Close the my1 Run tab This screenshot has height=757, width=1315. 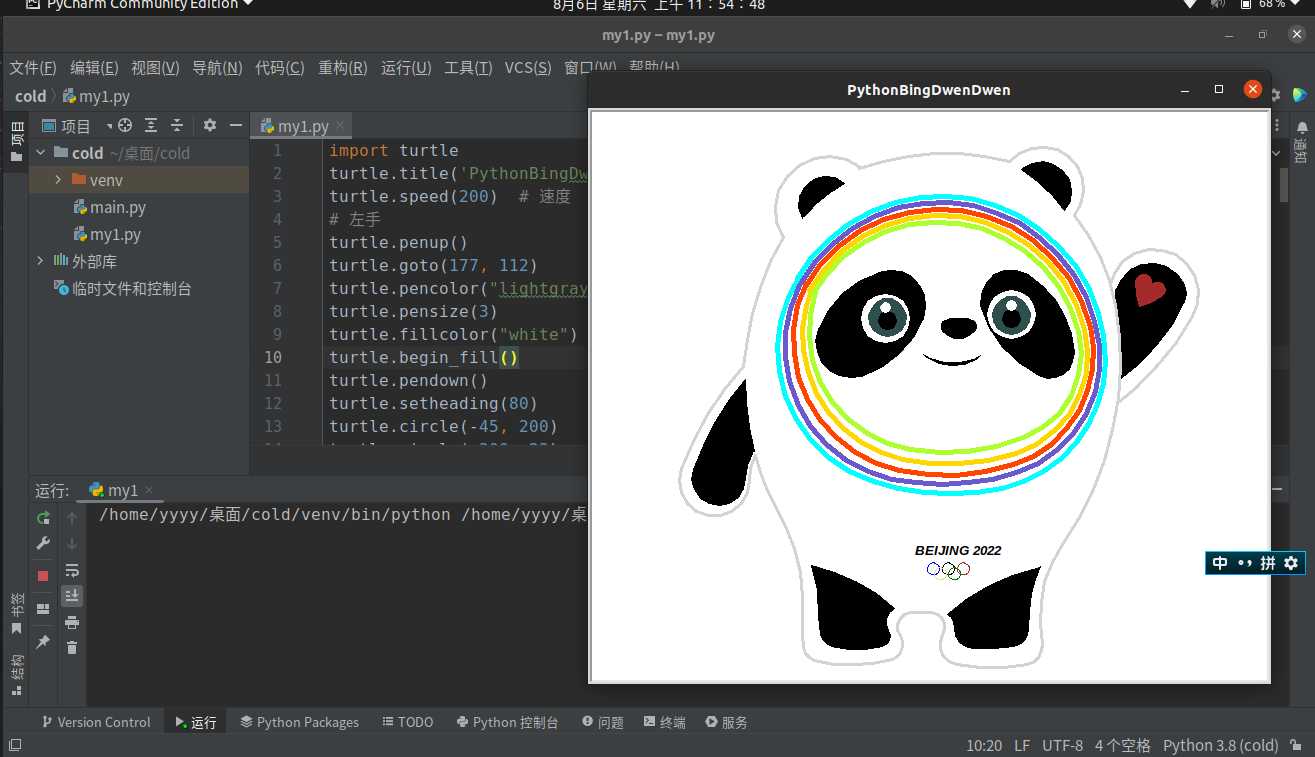(149, 491)
